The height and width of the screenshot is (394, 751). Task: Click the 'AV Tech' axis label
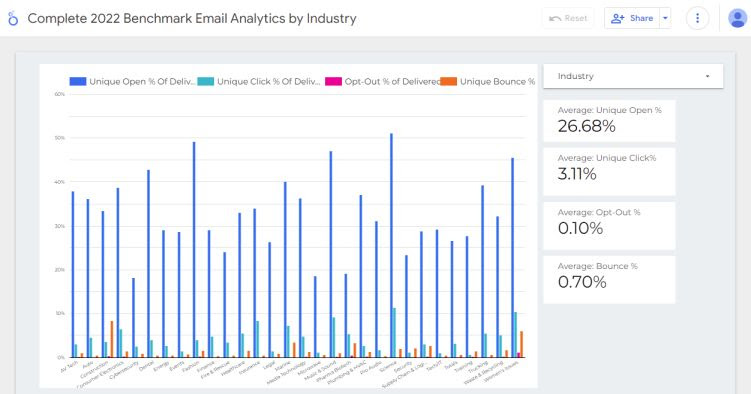(x=69, y=367)
